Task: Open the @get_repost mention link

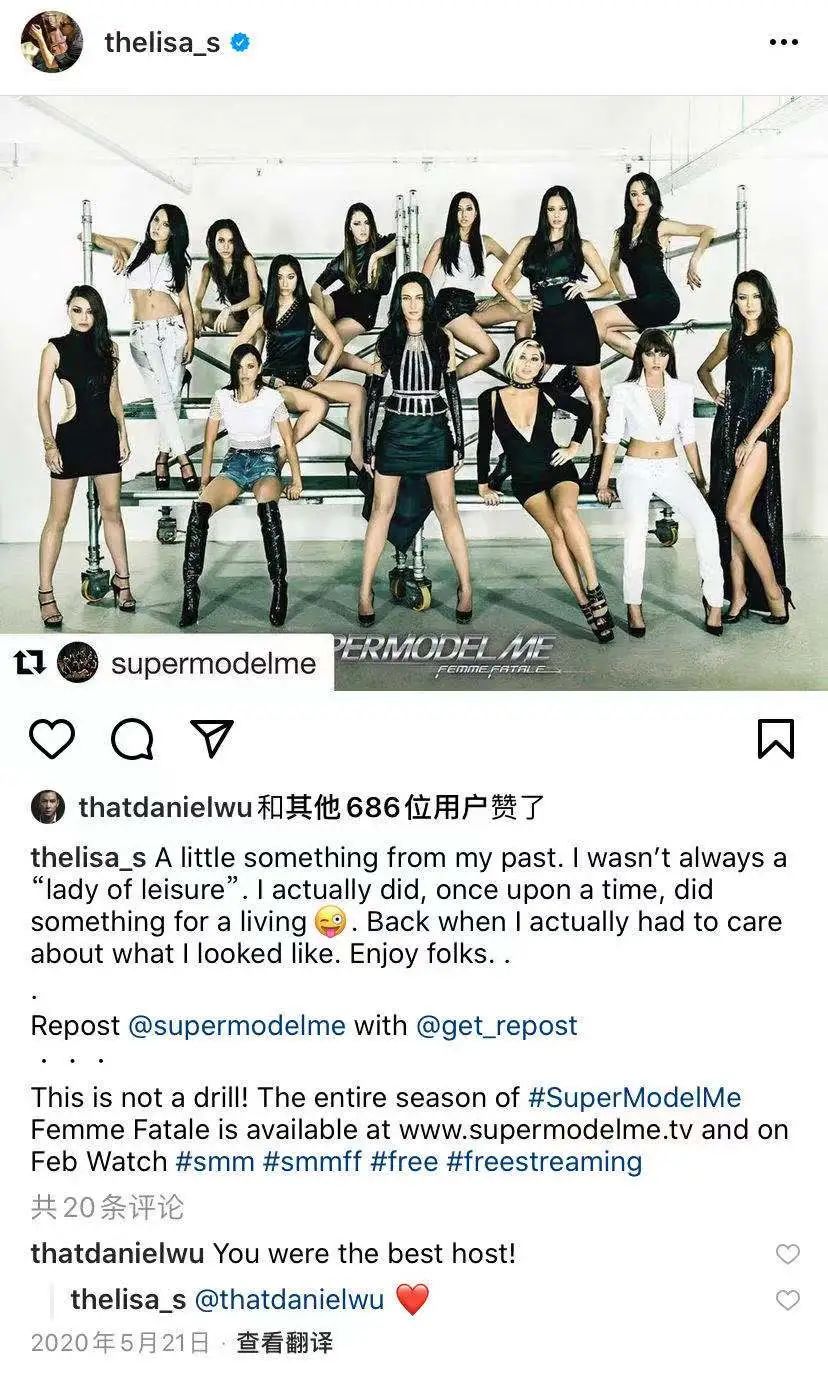Action: pyautogui.click(x=497, y=1025)
